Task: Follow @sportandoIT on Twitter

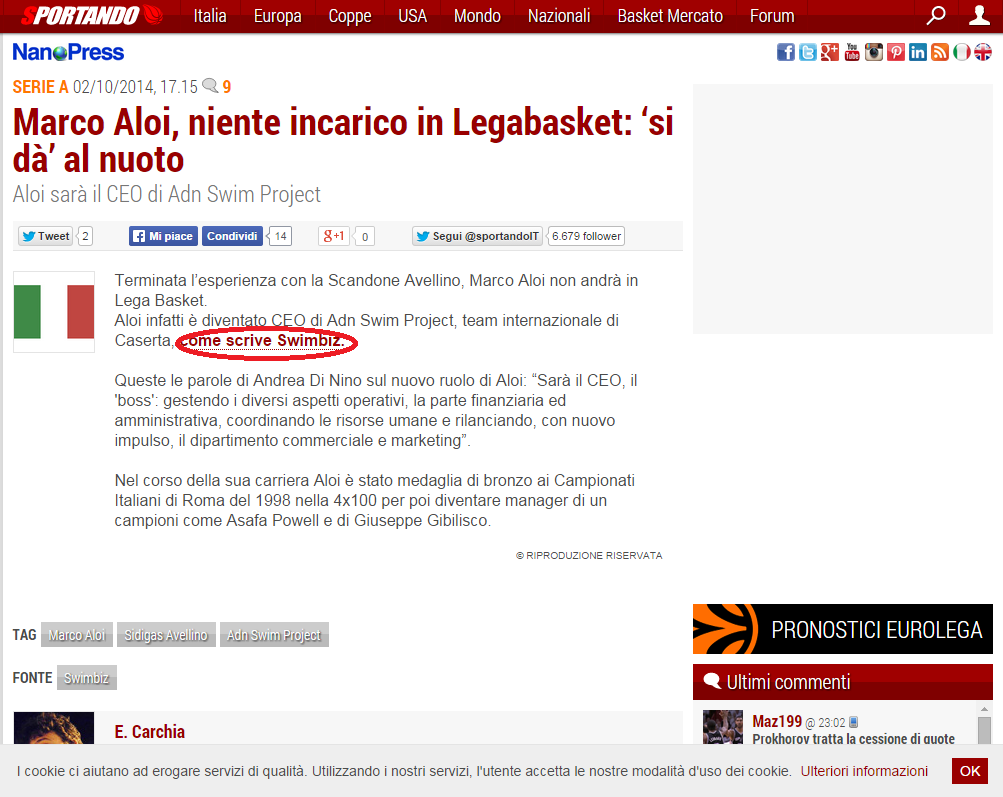Action: [x=477, y=236]
